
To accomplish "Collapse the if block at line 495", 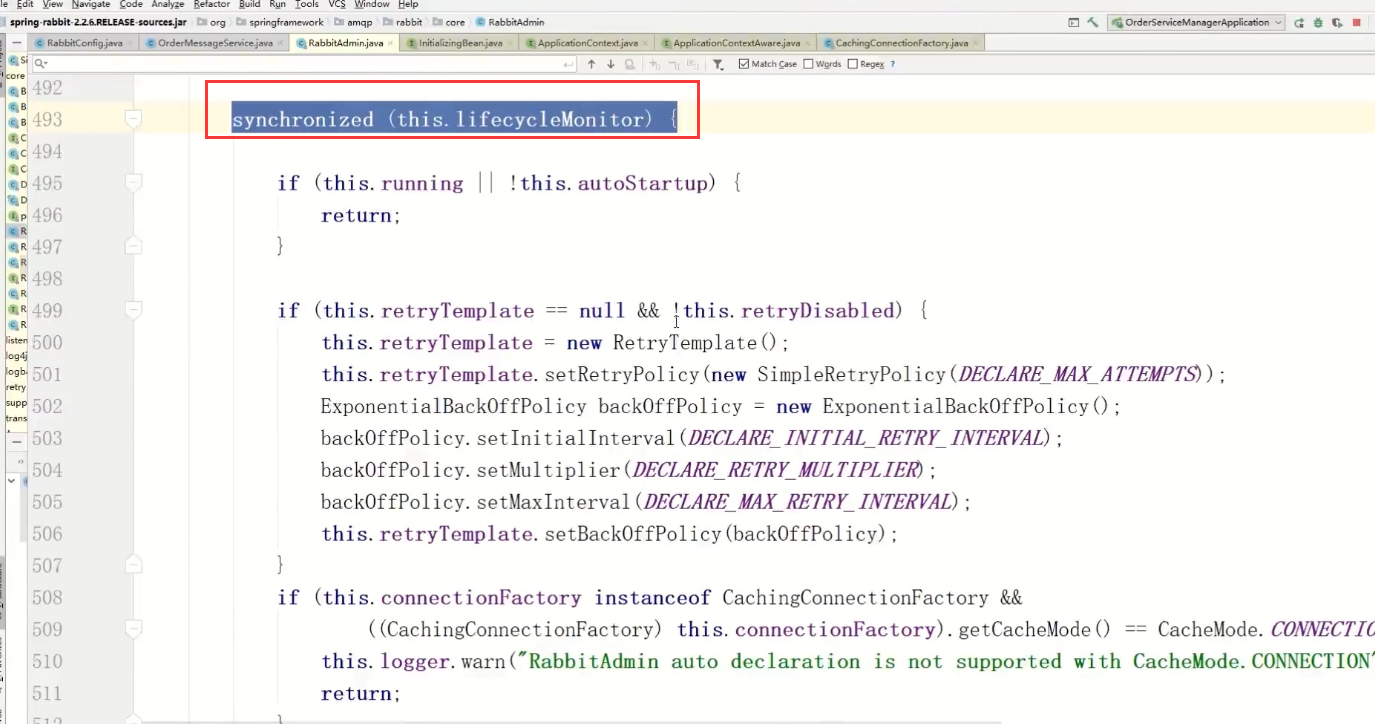I will coord(133,183).
